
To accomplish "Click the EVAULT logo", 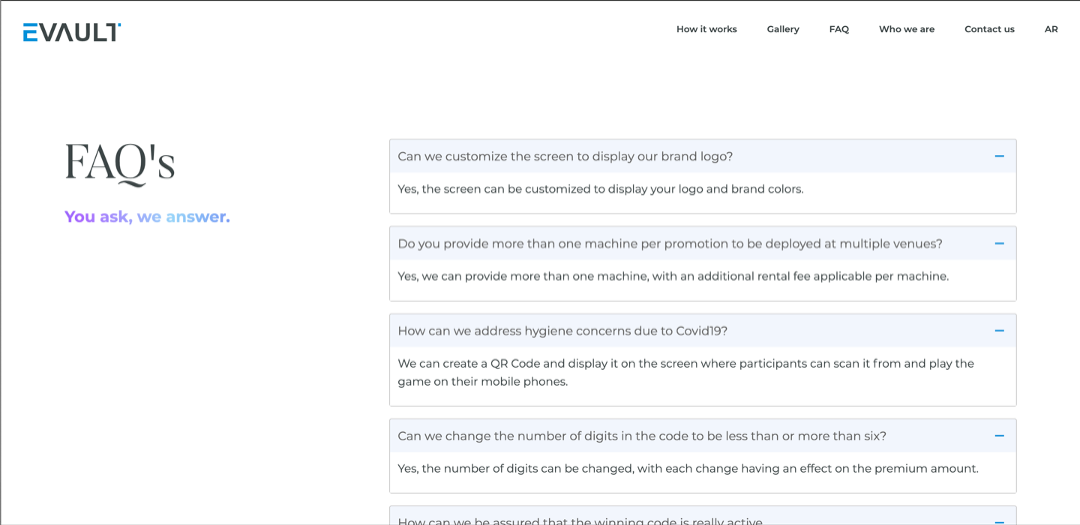I will pyautogui.click(x=72, y=32).
